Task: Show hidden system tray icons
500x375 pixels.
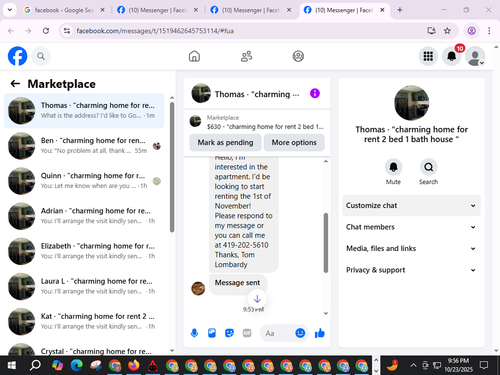Action: pyautogui.click(x=413, y=365)
